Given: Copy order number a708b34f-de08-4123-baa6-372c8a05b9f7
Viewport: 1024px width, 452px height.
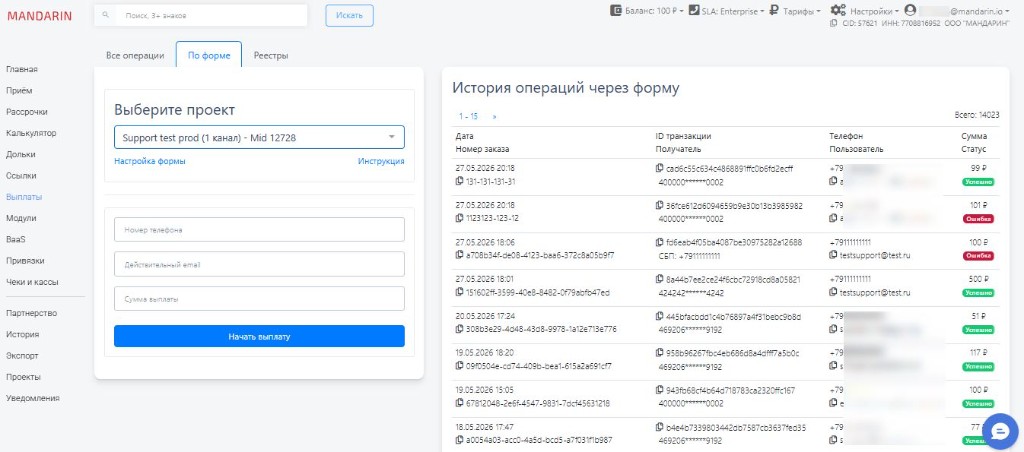Looking at the screenshot, I should point(459,255).
